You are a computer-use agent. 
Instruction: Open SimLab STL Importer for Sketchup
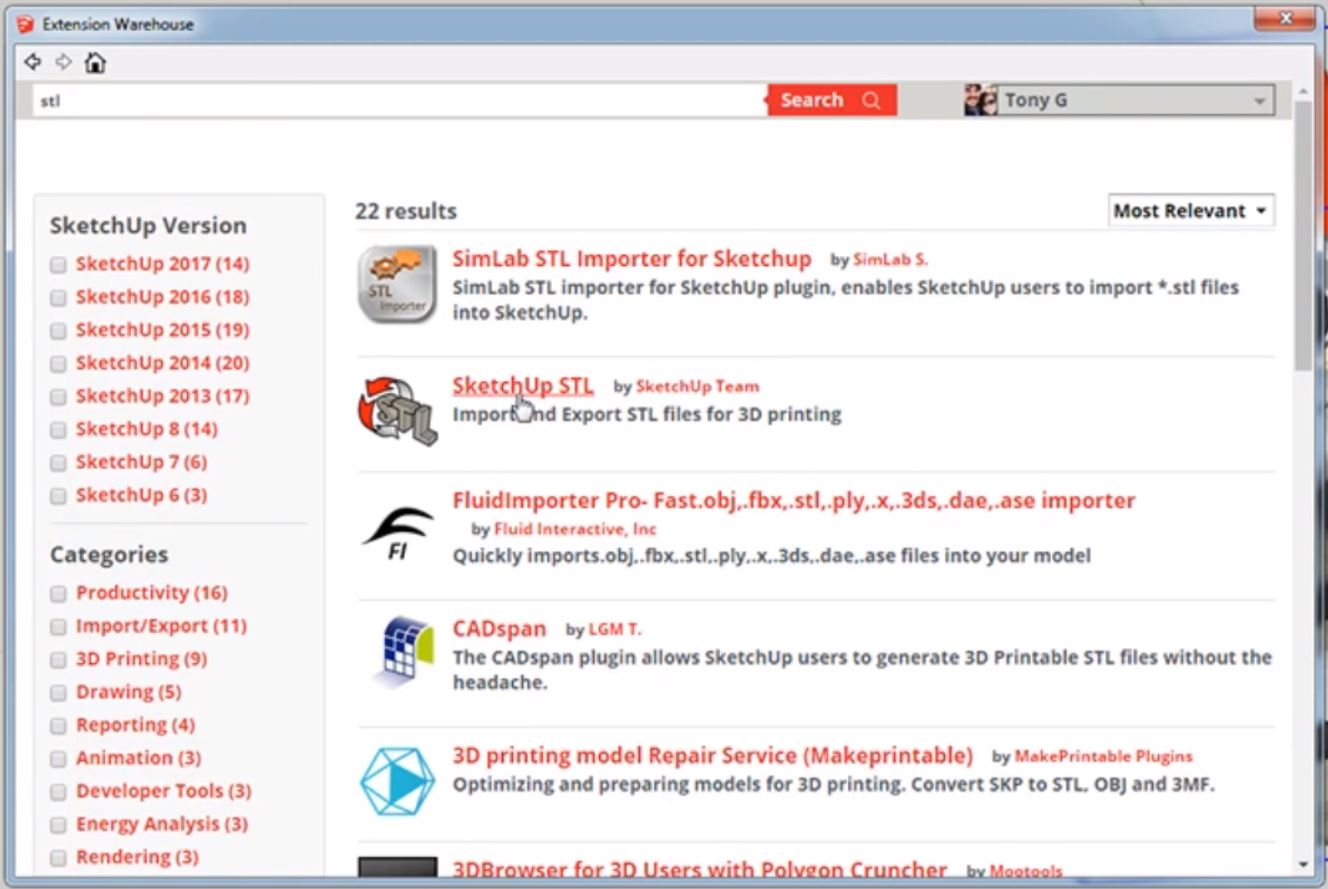coord(632,258)
